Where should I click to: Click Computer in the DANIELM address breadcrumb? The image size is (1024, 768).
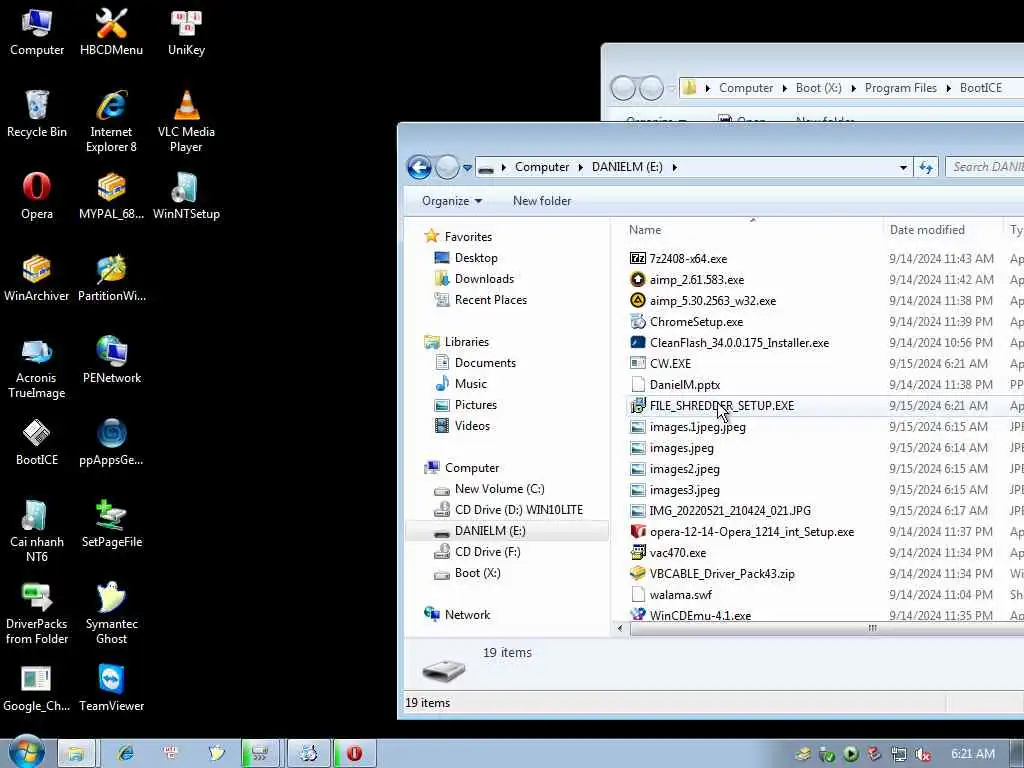pyautogui.click(x=542, y=167)
